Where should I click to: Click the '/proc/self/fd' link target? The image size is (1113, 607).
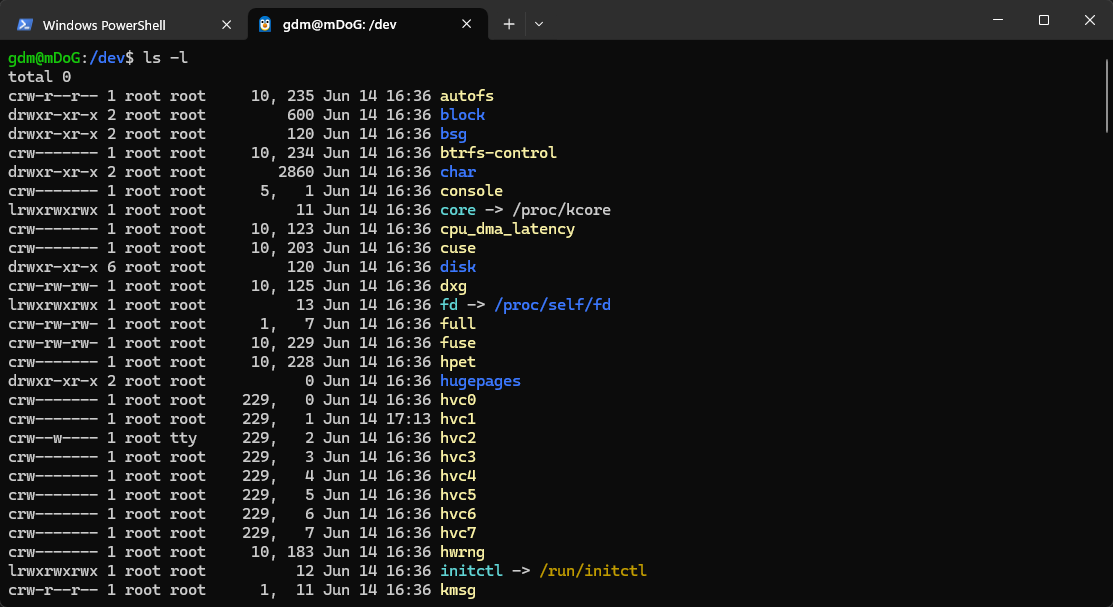click(552, 305)
